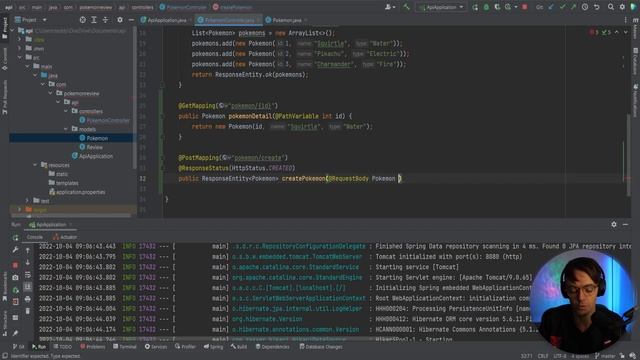Viewport: 640px width, 360px height.
Task: Open the Dependencies tool window
Action: [272, 347]
